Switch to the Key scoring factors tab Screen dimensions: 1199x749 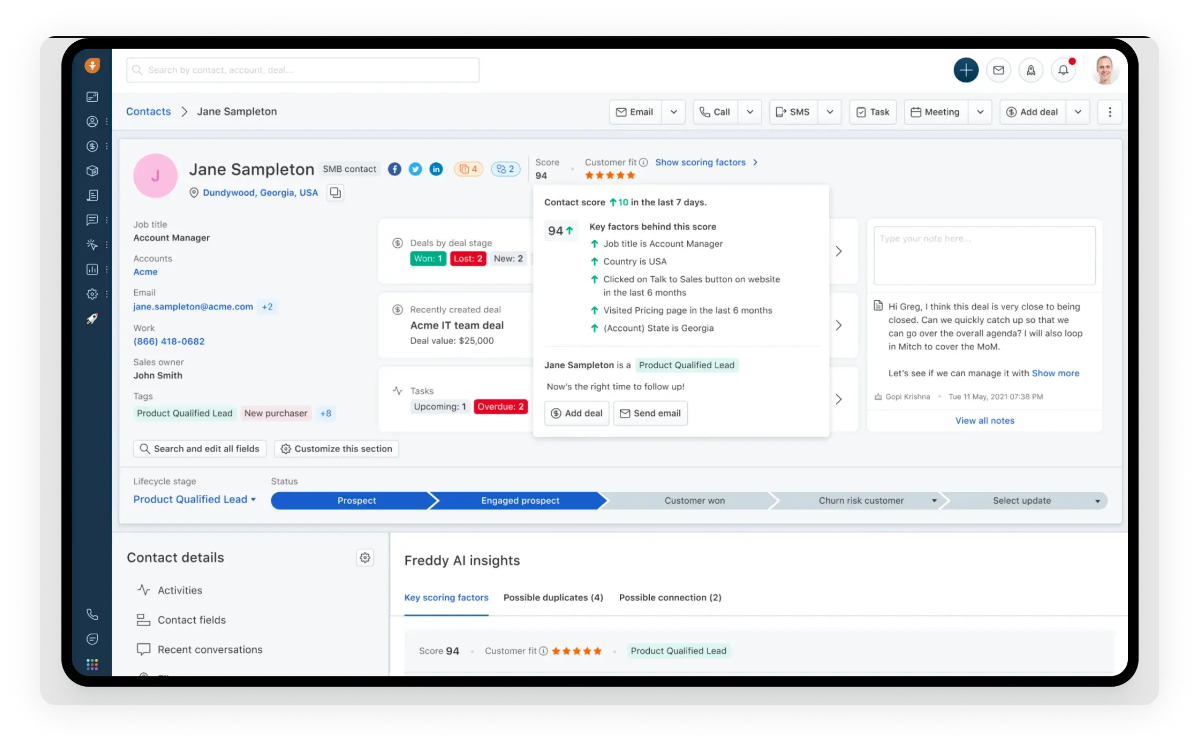447,598
